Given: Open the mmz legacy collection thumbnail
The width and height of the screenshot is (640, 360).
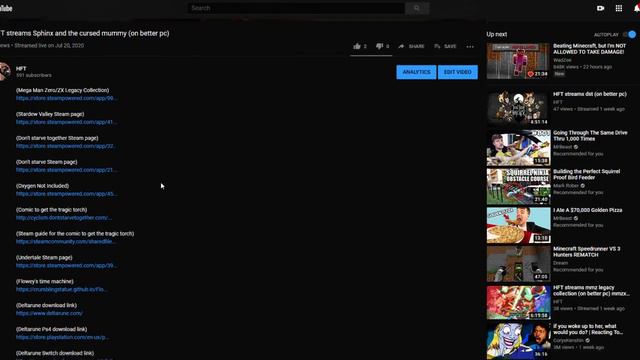Looking at the screenshot, I should 518,302.
